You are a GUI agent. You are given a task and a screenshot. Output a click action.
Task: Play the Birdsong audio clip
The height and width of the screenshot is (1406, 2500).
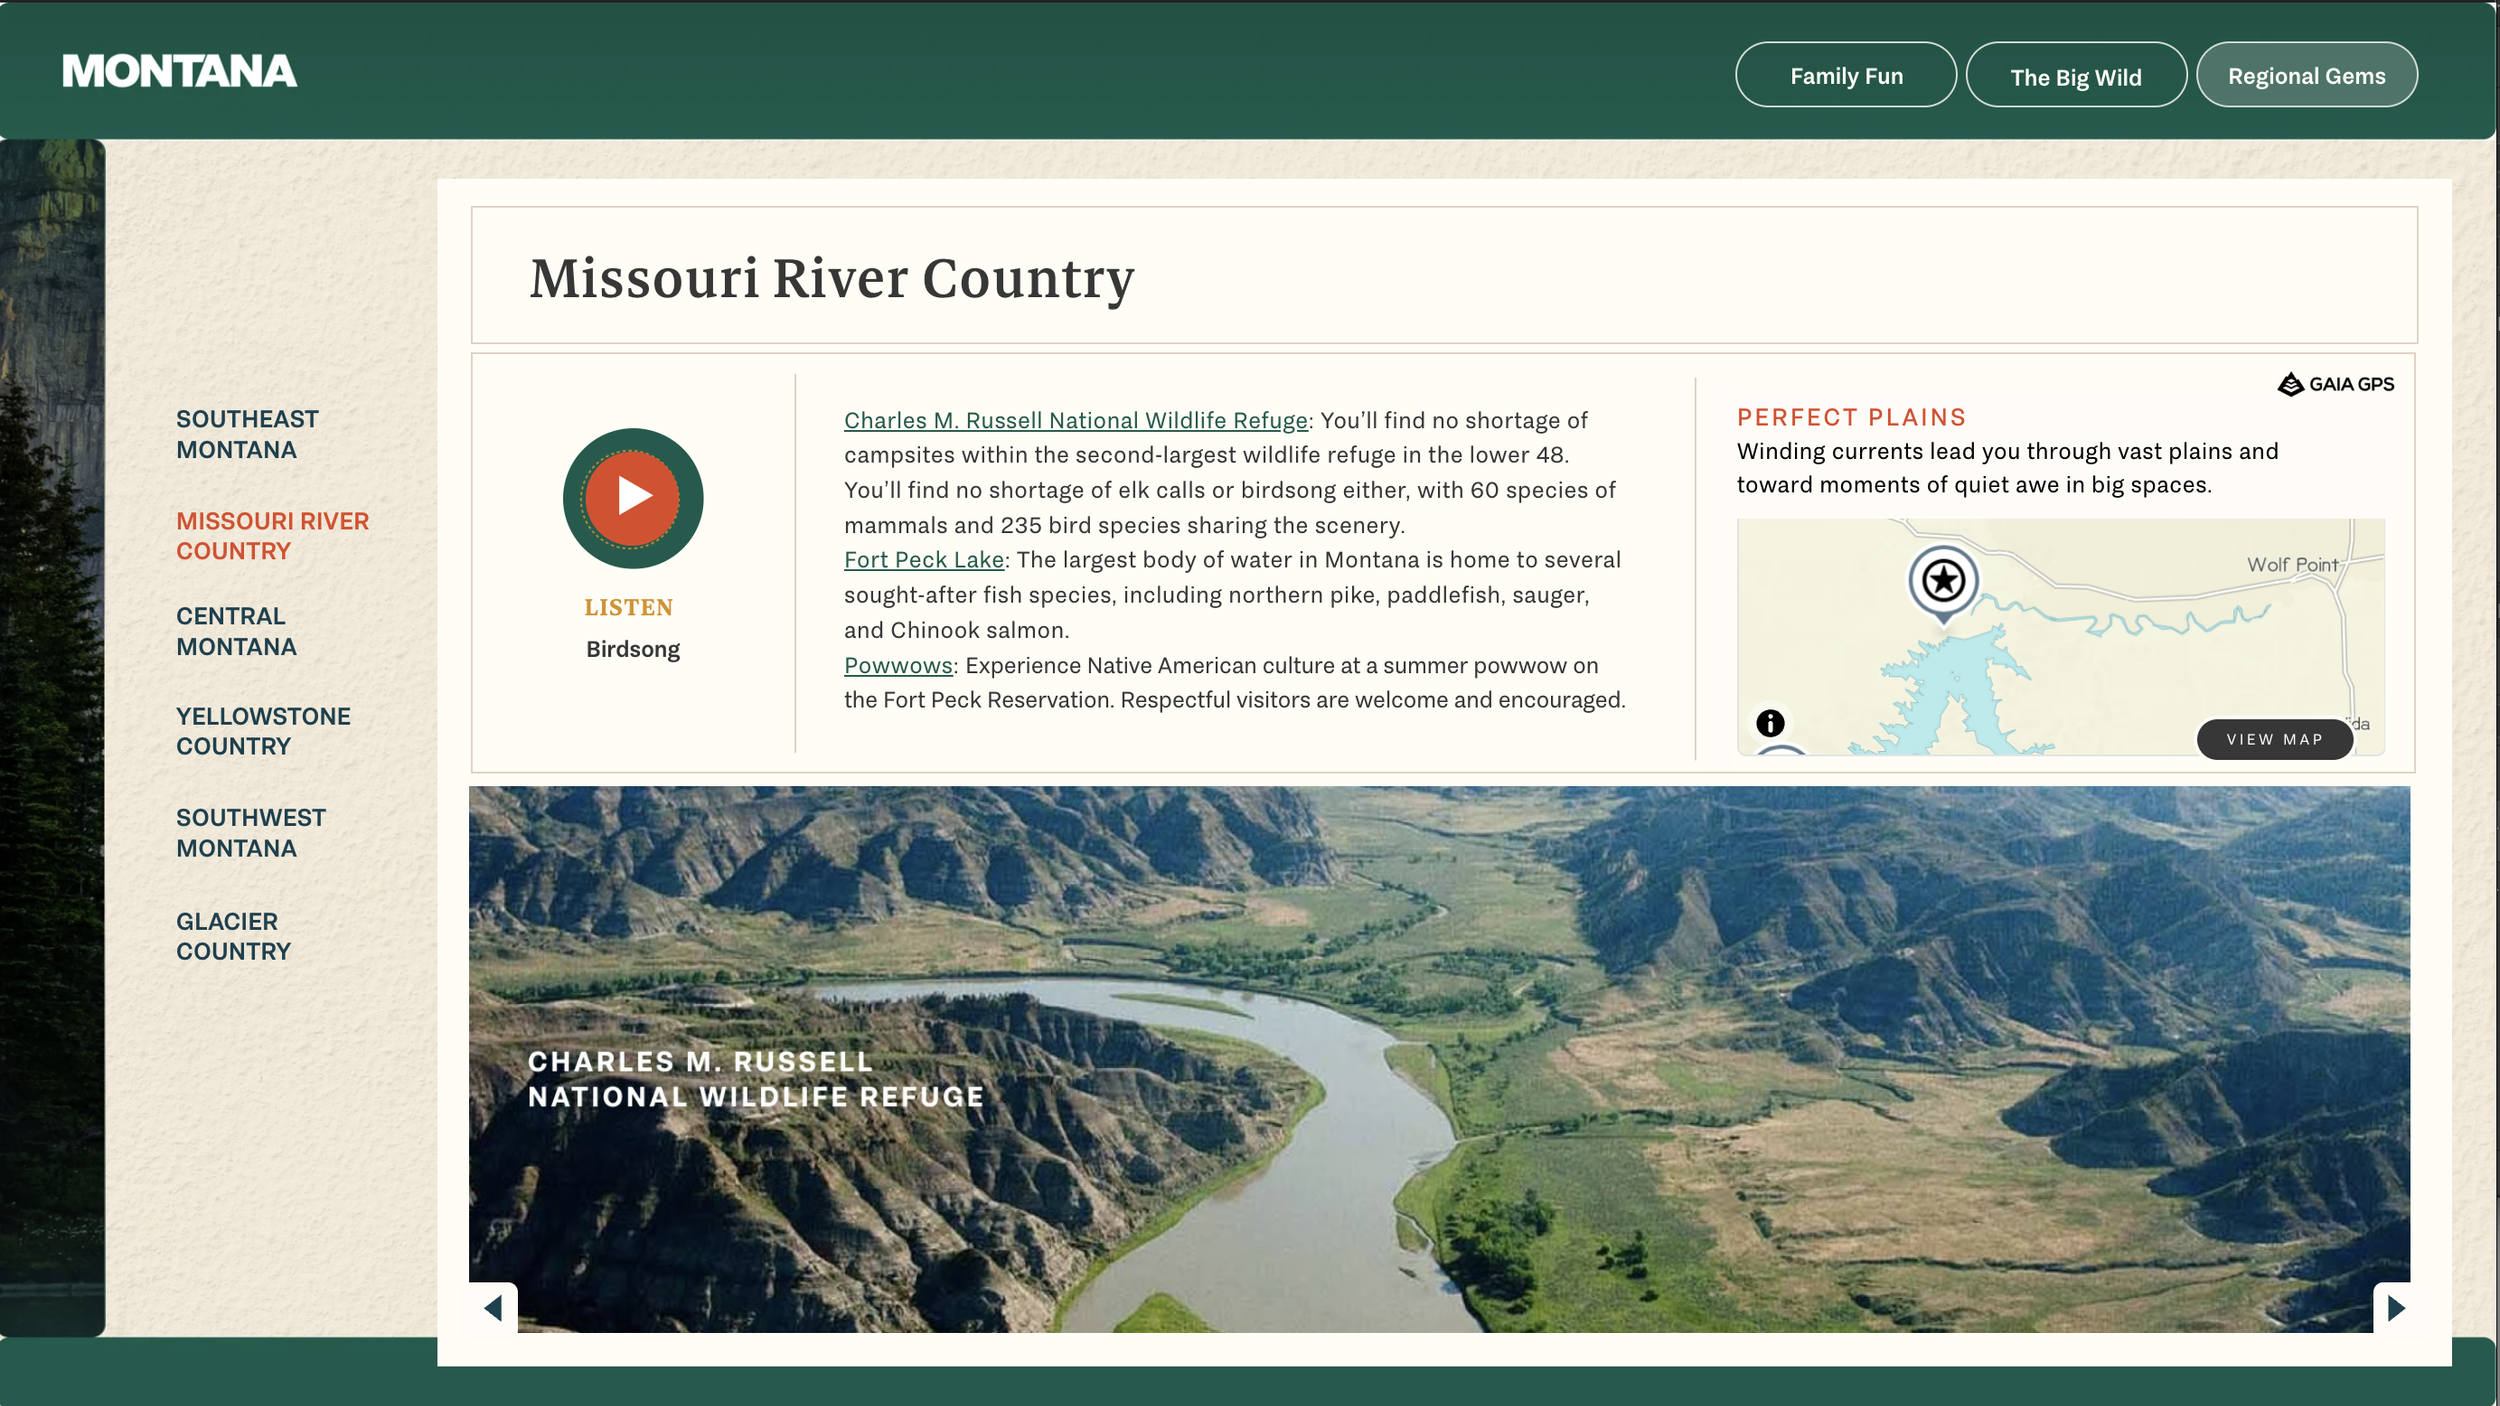pyautogui.click(x=632, y=497)
